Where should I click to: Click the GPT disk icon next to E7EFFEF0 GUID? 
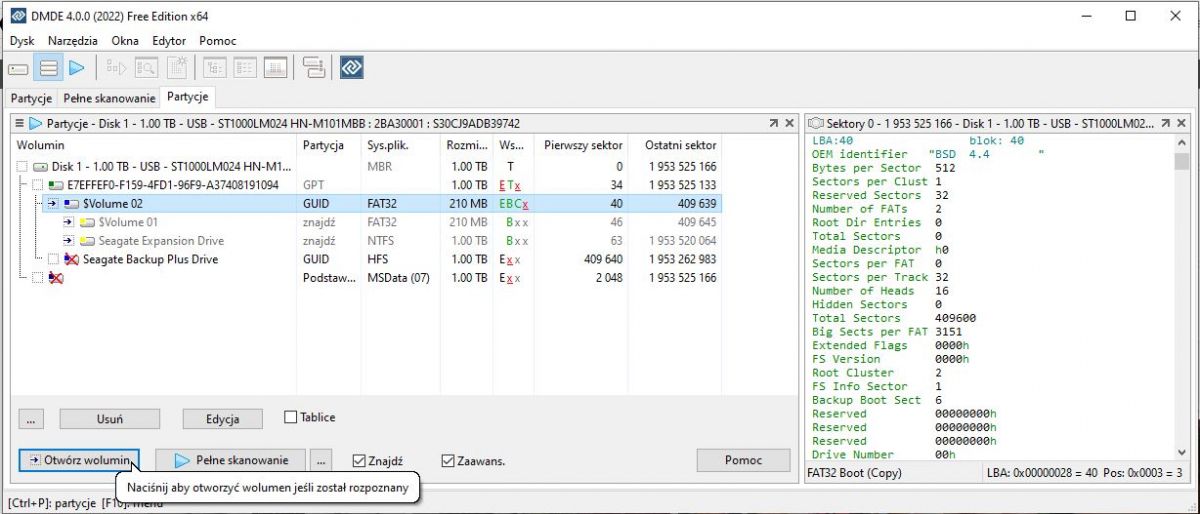(x=57, y=185)
